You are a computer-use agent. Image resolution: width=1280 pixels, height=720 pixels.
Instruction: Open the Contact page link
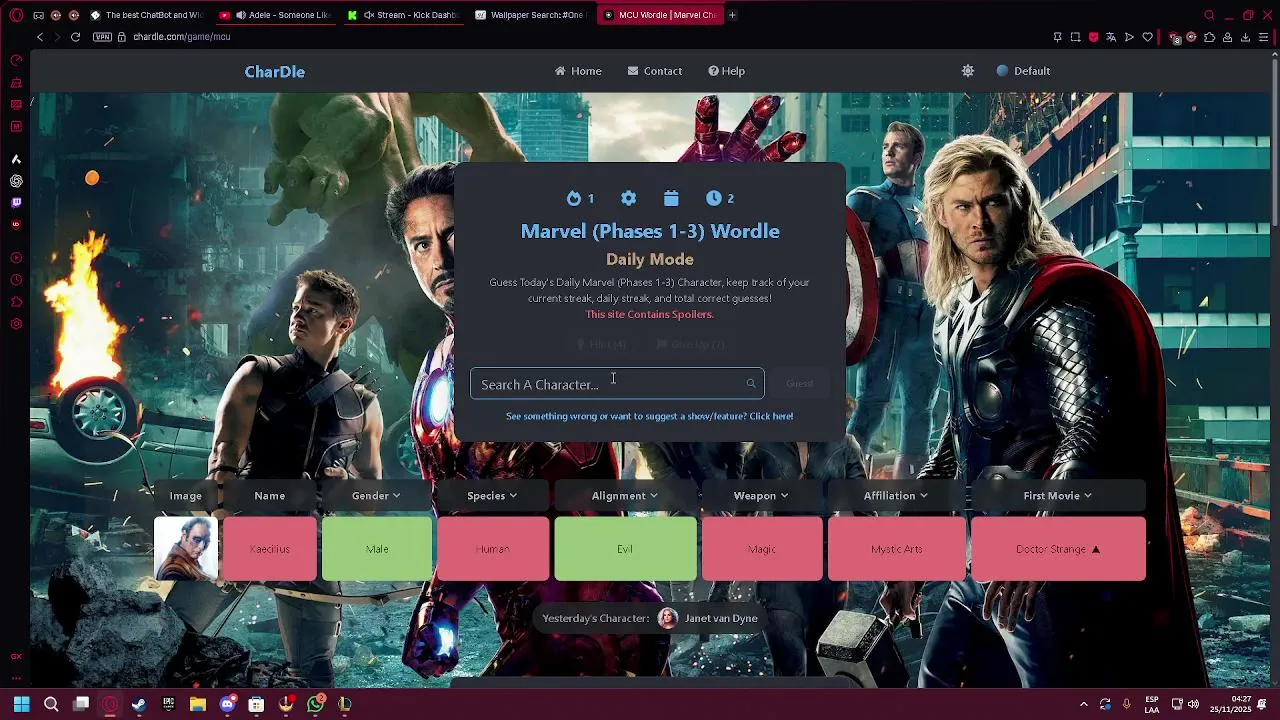(655, 71)
